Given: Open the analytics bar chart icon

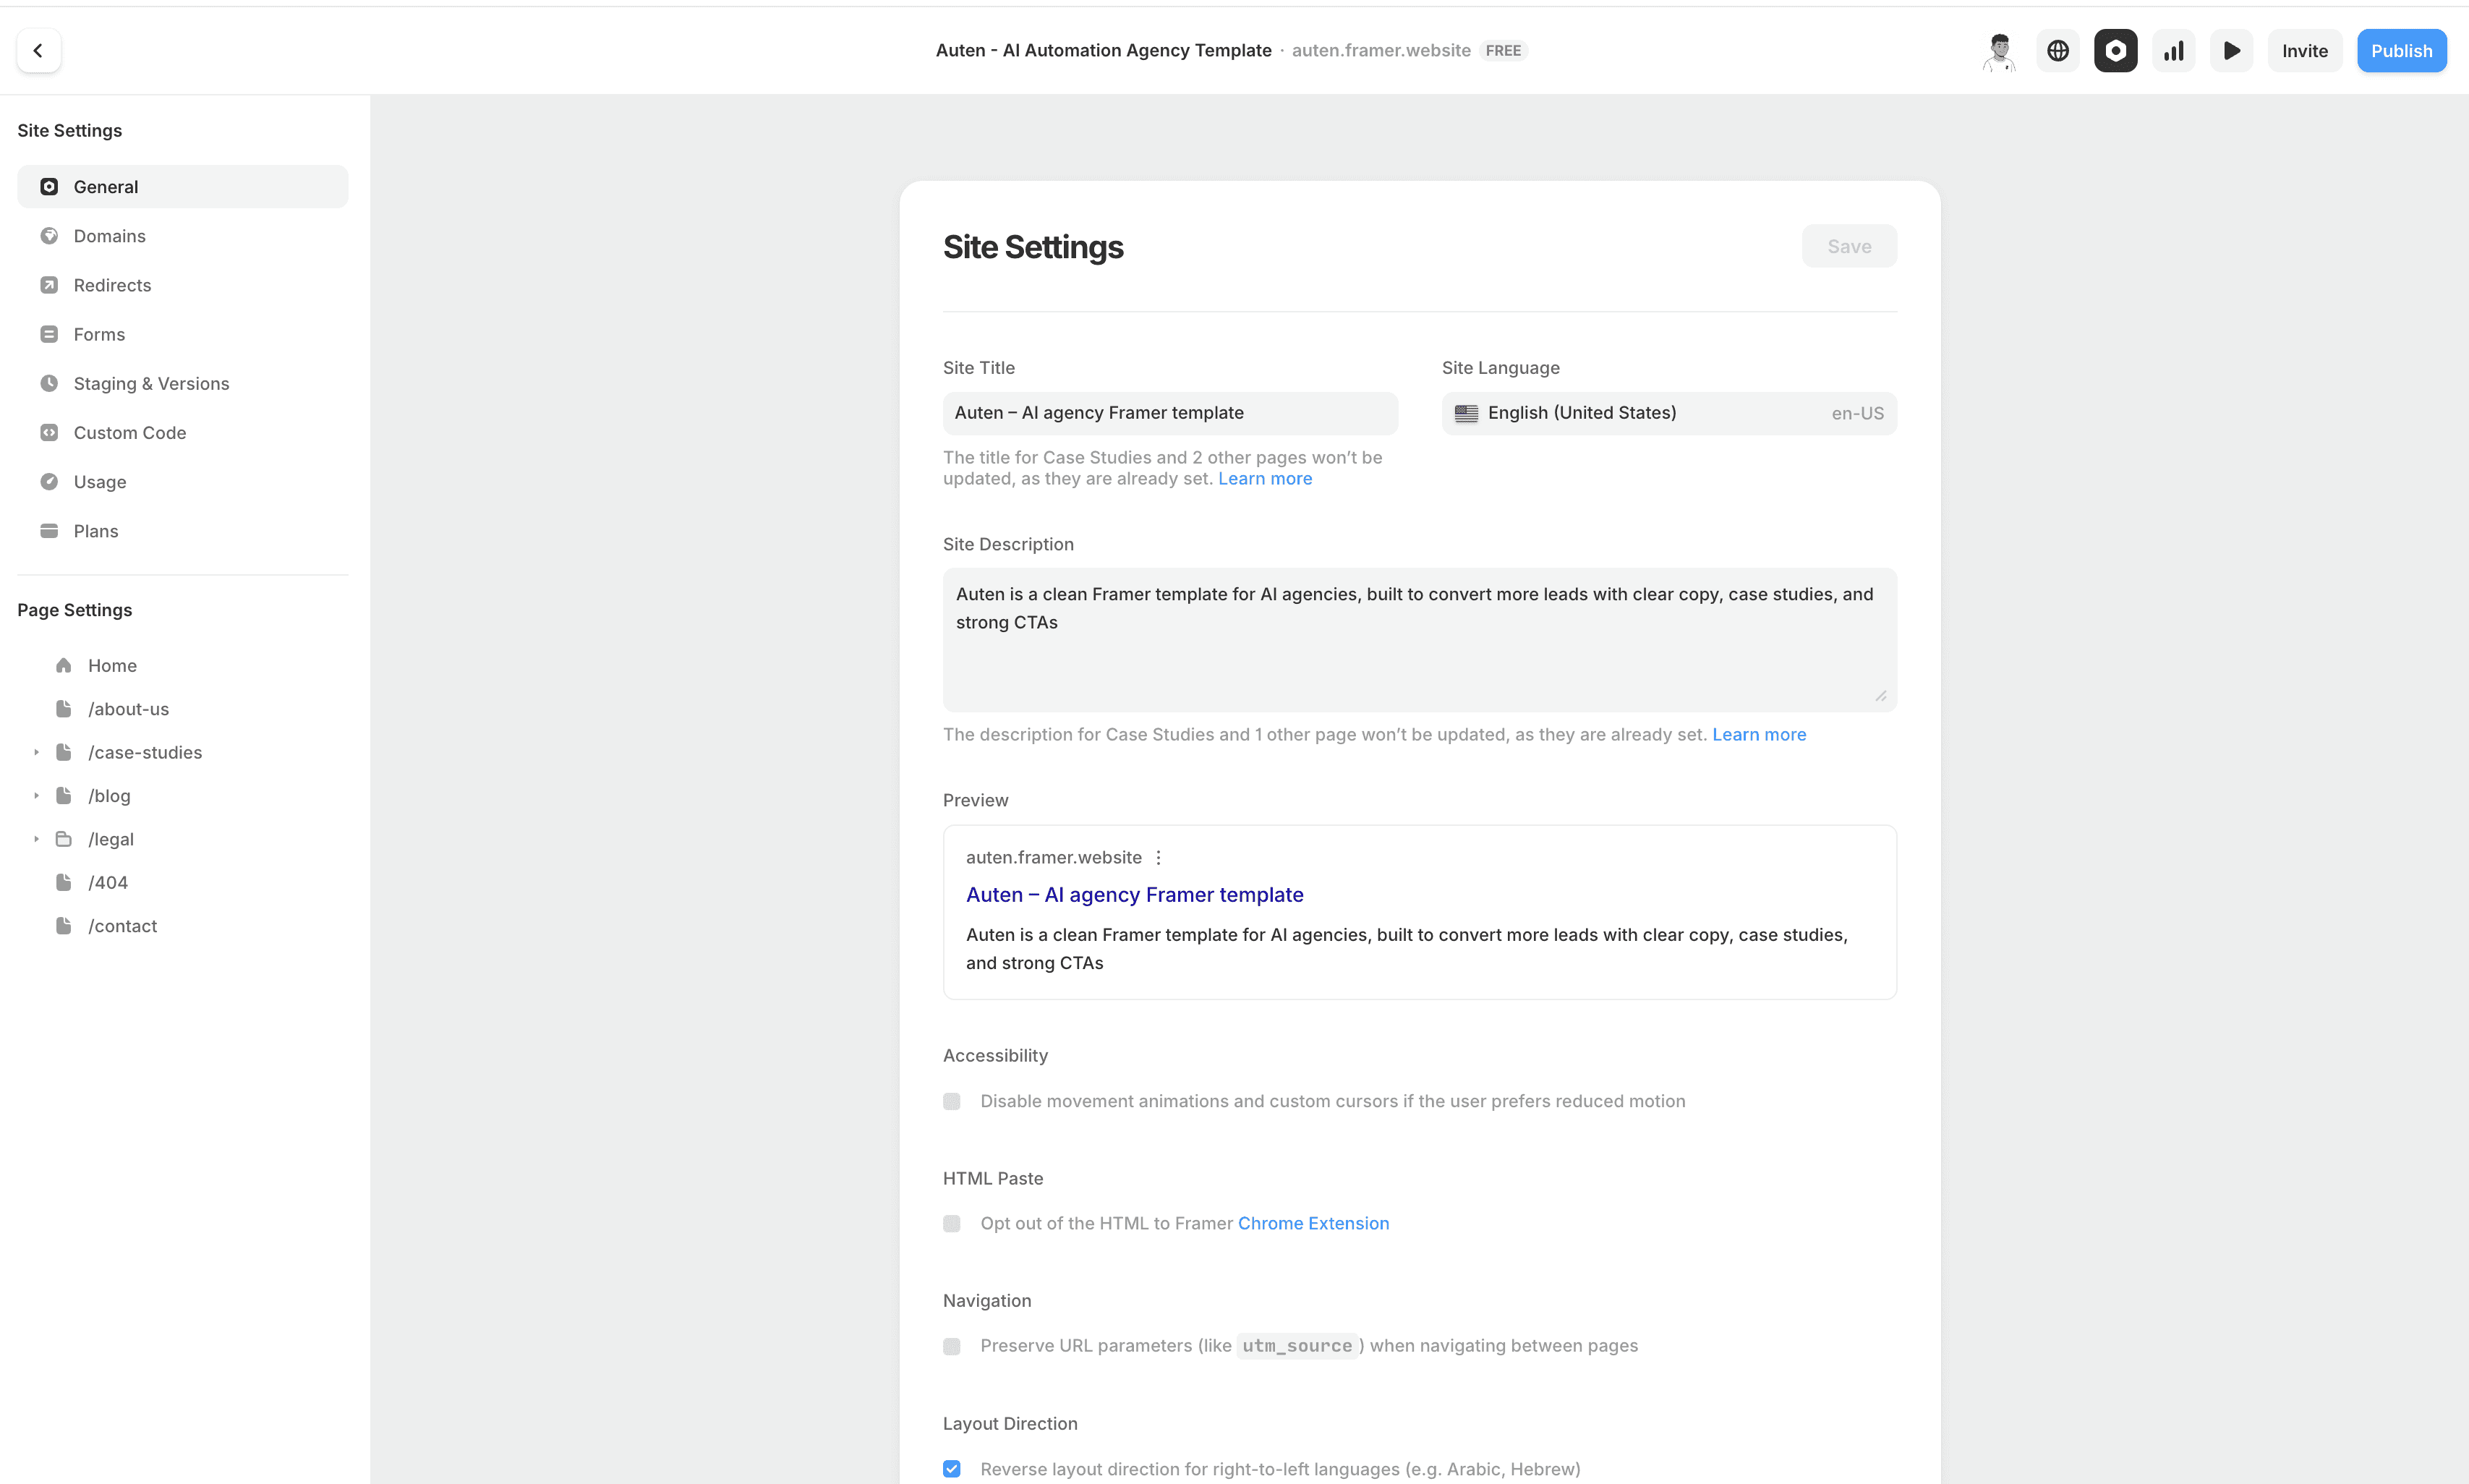Looking at the screenshot, I should [x=2173, y=51].
